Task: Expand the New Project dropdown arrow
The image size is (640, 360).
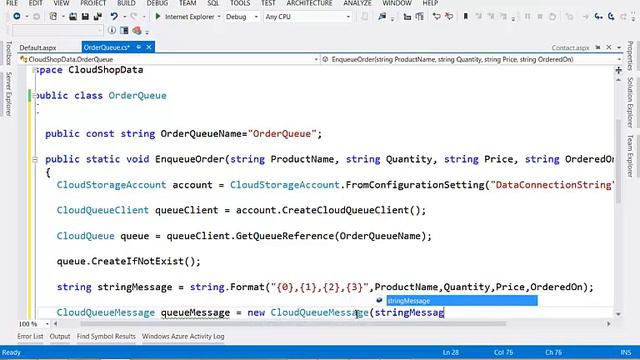Action: (x=63, y=17)
